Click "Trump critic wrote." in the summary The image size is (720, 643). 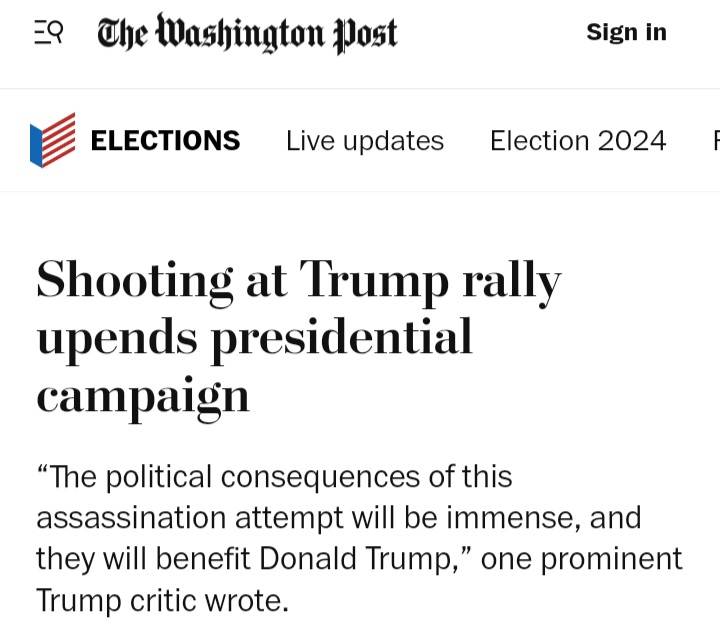tap(162, 600)
